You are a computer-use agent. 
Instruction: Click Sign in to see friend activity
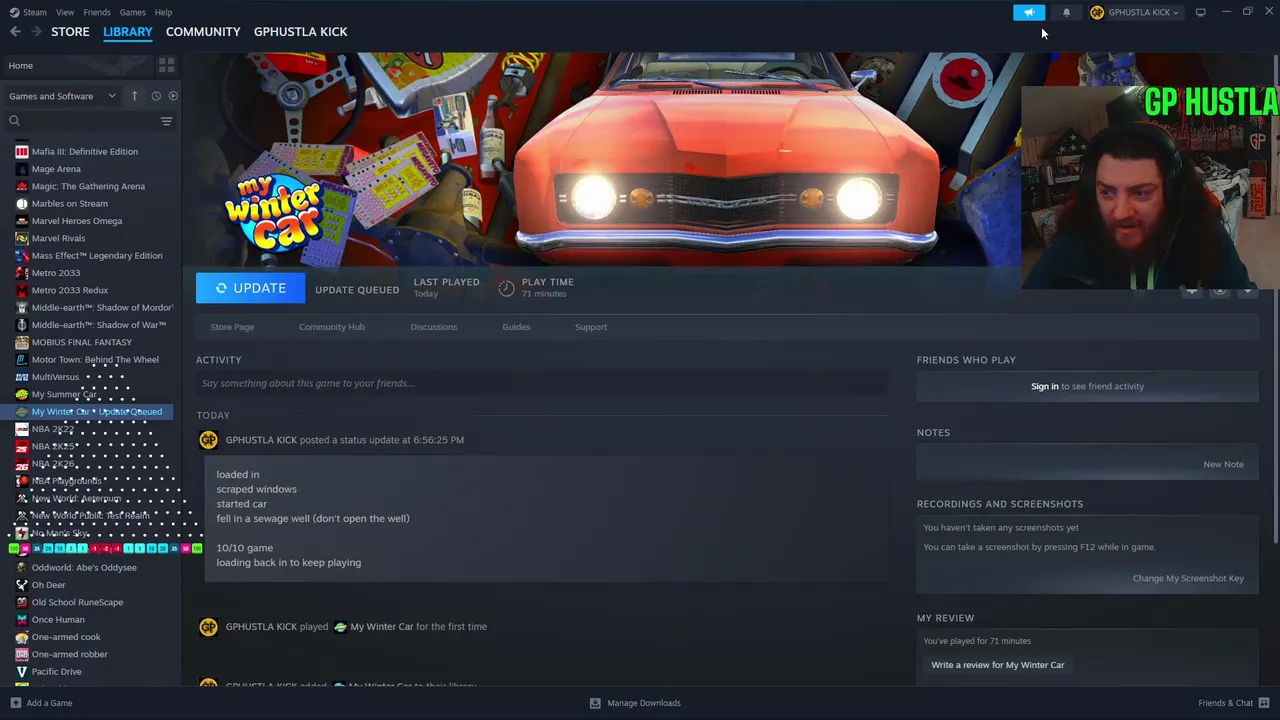tap(1045, 386)
